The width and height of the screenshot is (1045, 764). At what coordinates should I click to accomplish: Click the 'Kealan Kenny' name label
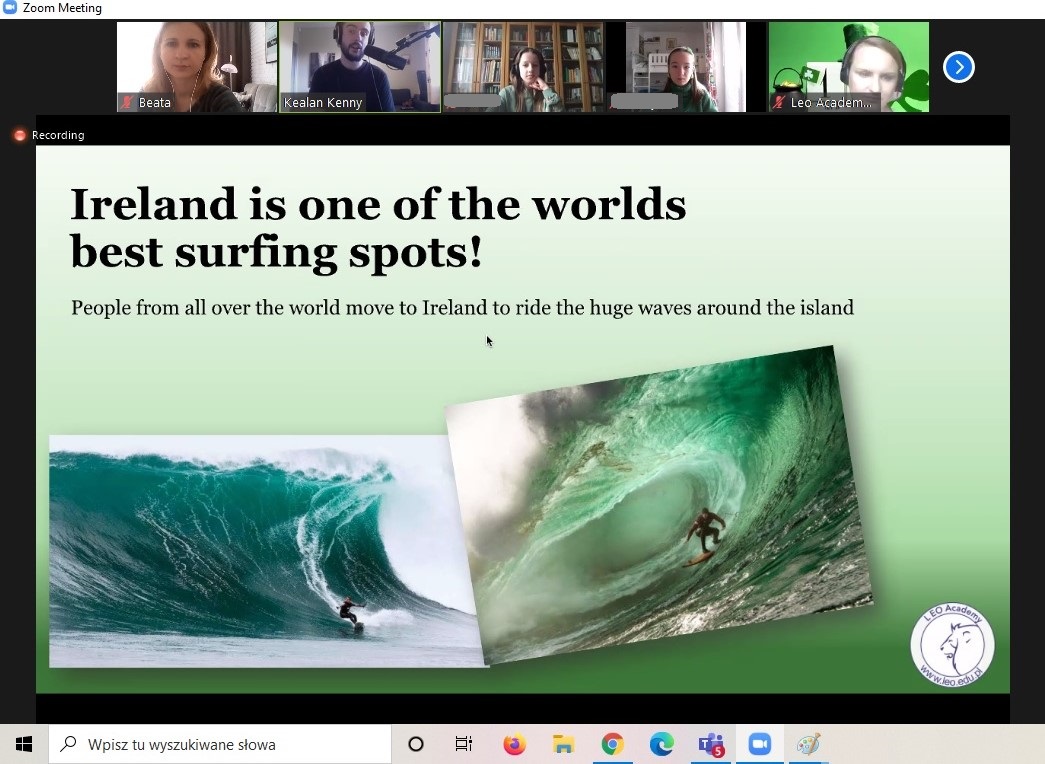323,103
